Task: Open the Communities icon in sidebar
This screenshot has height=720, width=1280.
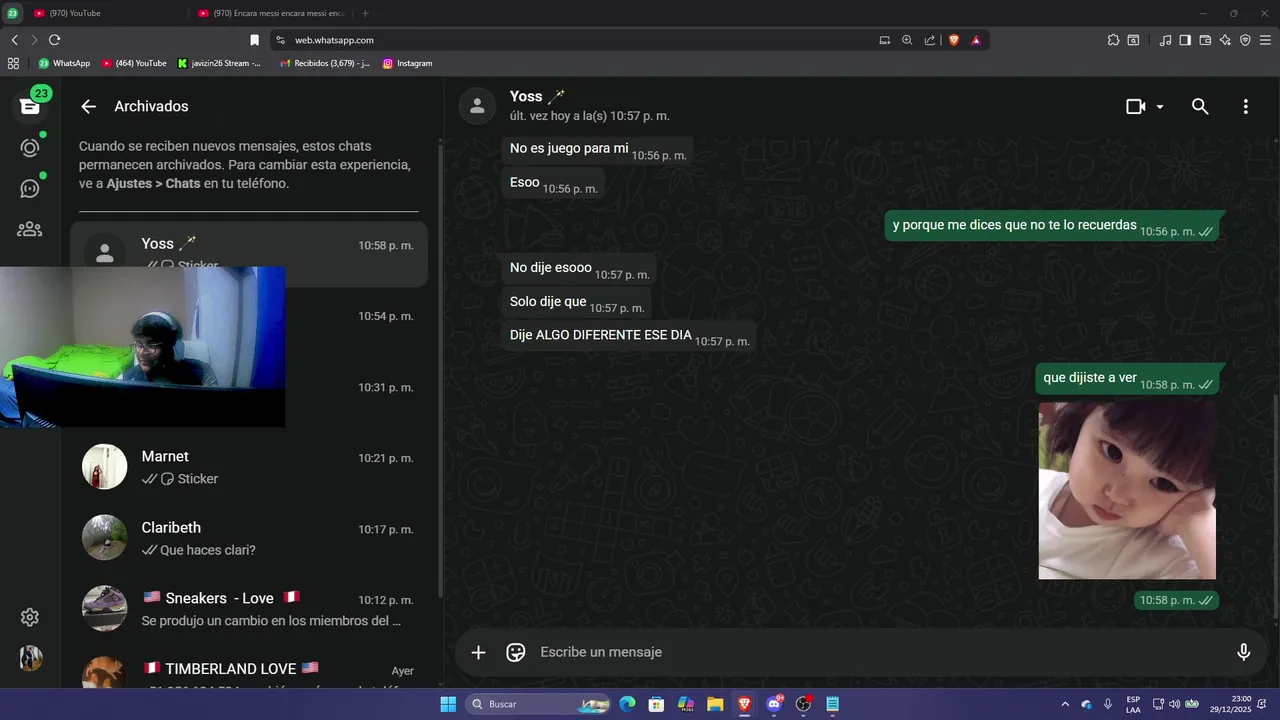Action: click(30, 229)
